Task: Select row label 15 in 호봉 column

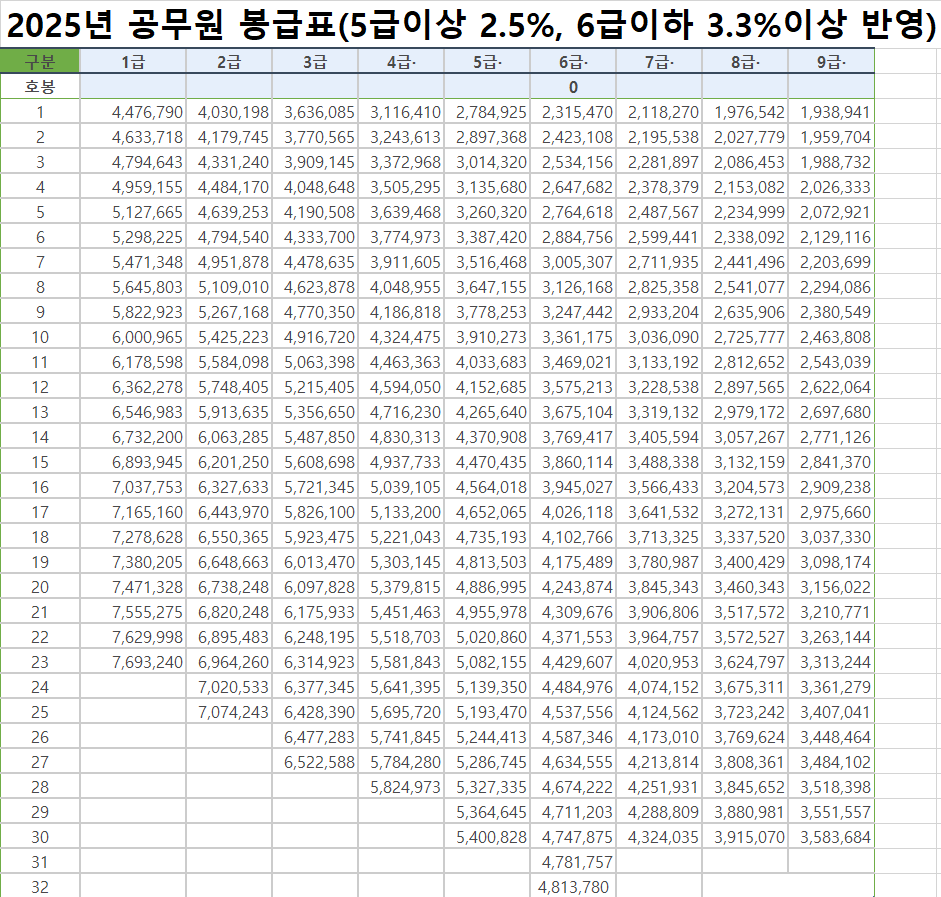Action: click(40, 462)
